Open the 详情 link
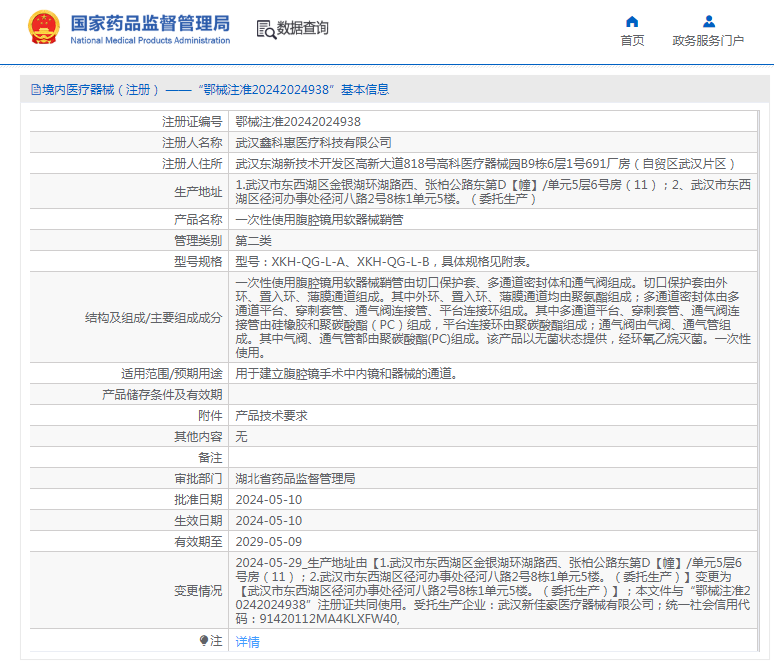Screen dimensions: 774x664 (247, 641)
